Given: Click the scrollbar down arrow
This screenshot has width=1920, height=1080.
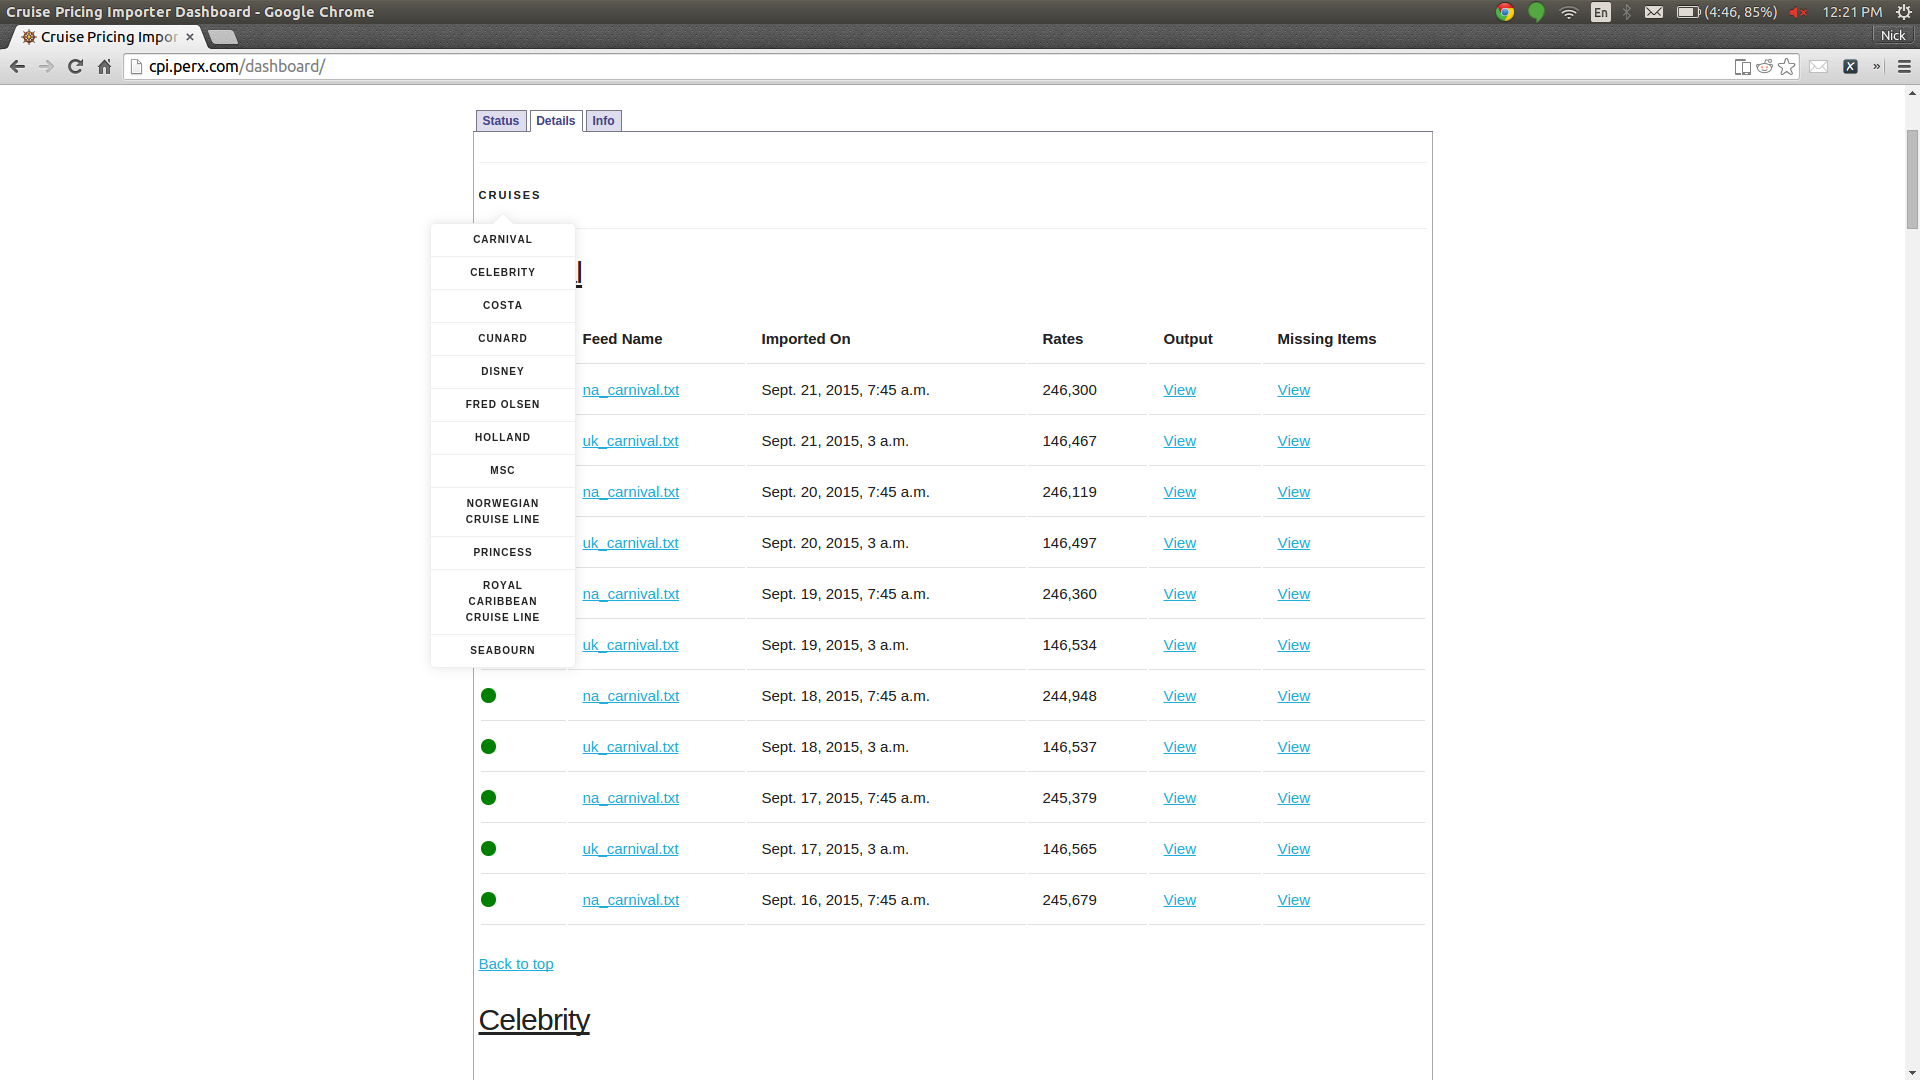Looking at the screenshot, I should coord(1912,1071).
